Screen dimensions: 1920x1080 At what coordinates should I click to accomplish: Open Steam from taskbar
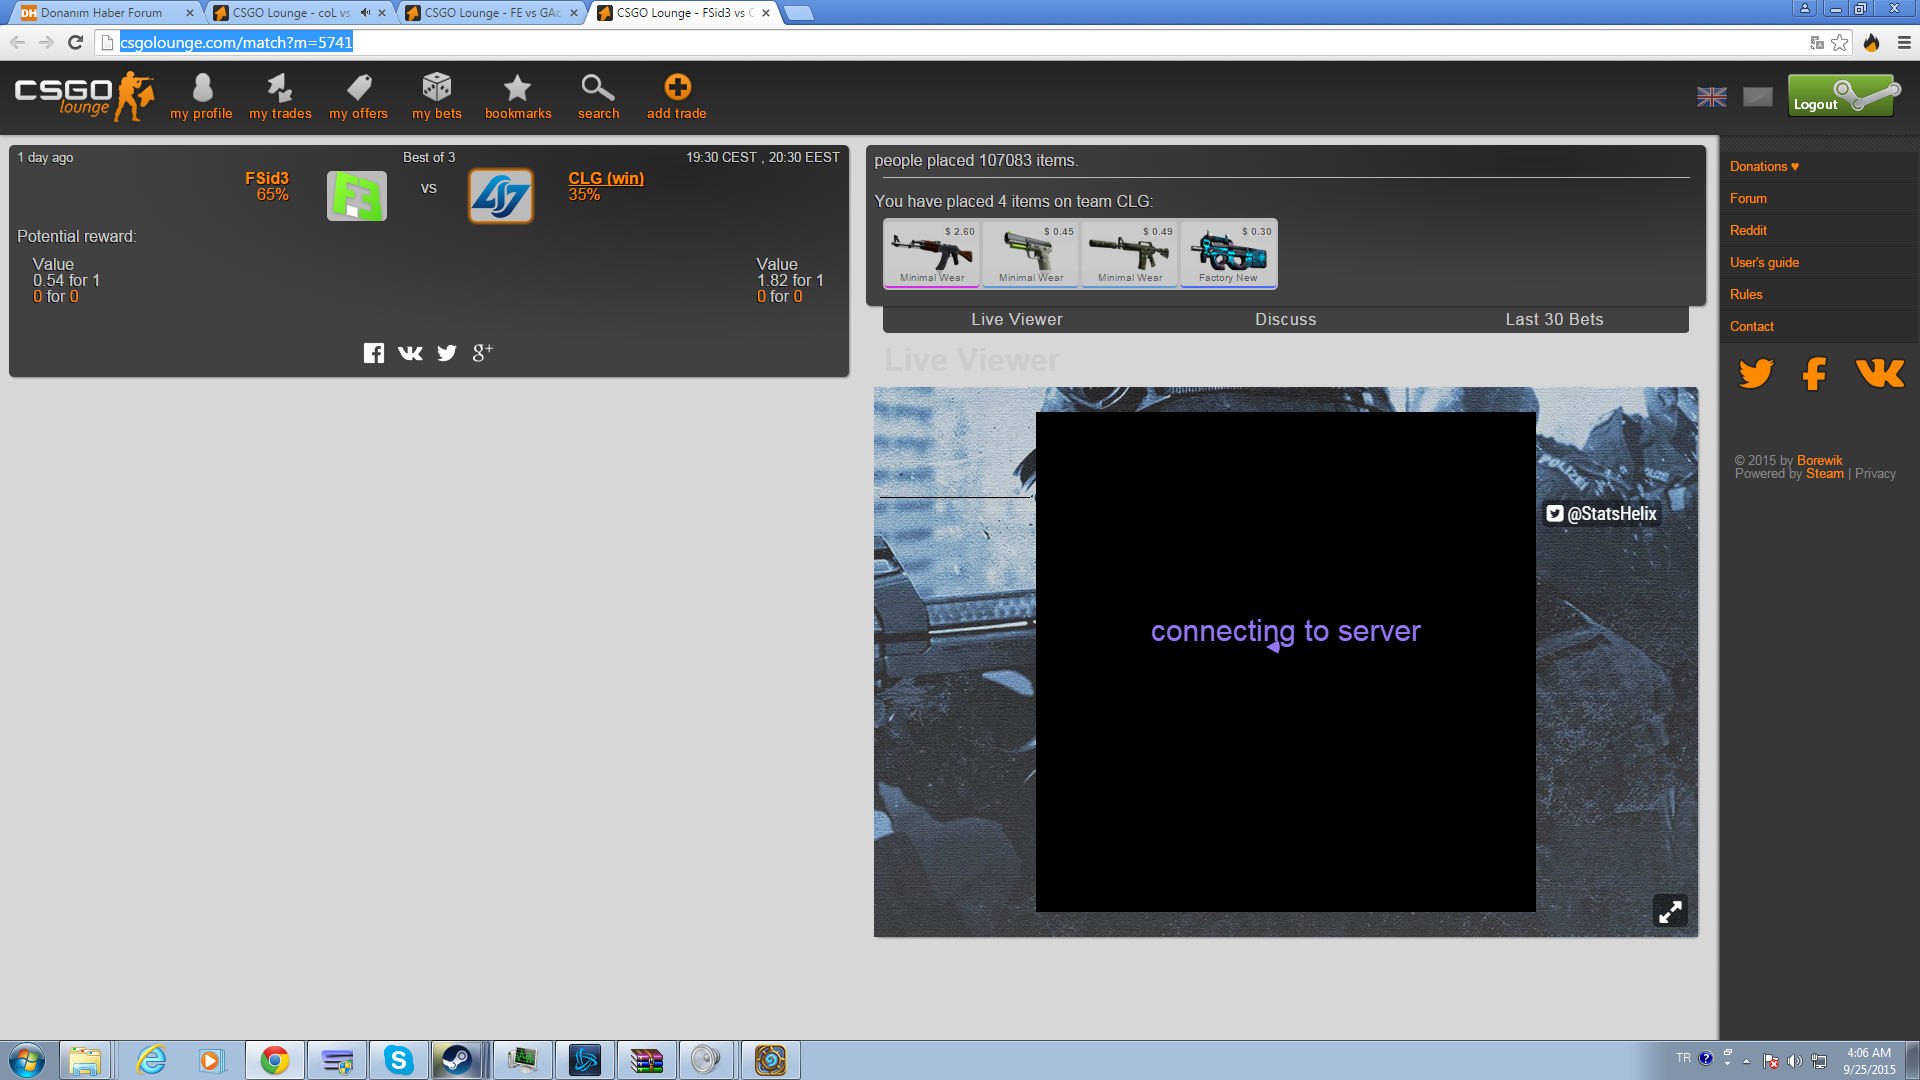click(457, 1059)
